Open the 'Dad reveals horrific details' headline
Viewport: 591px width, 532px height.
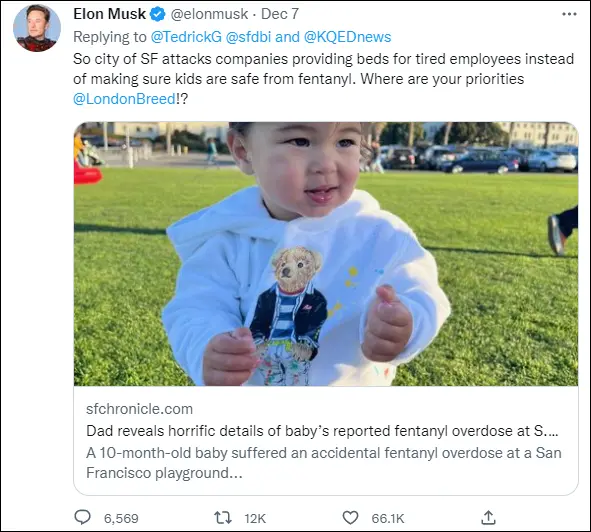coord(322,431)
